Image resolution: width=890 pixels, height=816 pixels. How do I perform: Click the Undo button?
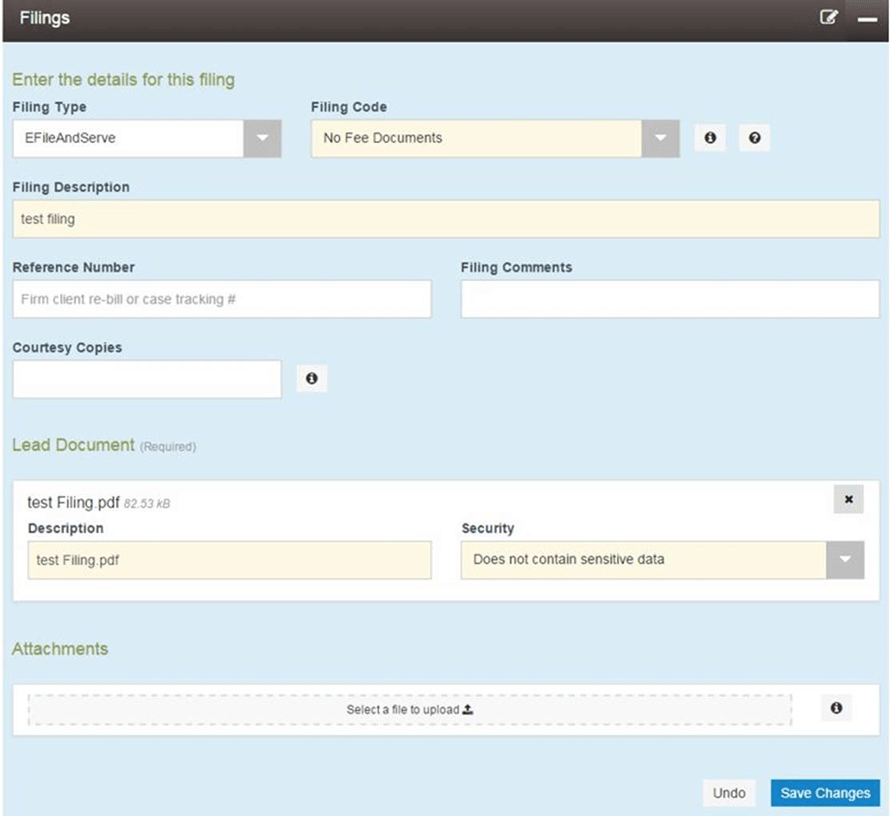tap(729, 792)
